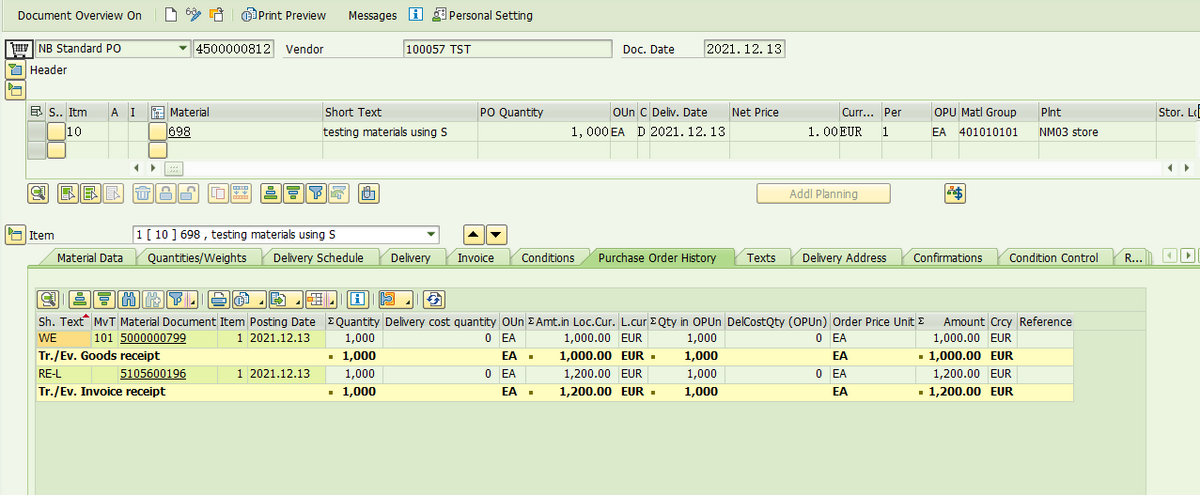Sort PO history descending
Image resolution: width=1200 pixels, height=495 pixels.
104,298
